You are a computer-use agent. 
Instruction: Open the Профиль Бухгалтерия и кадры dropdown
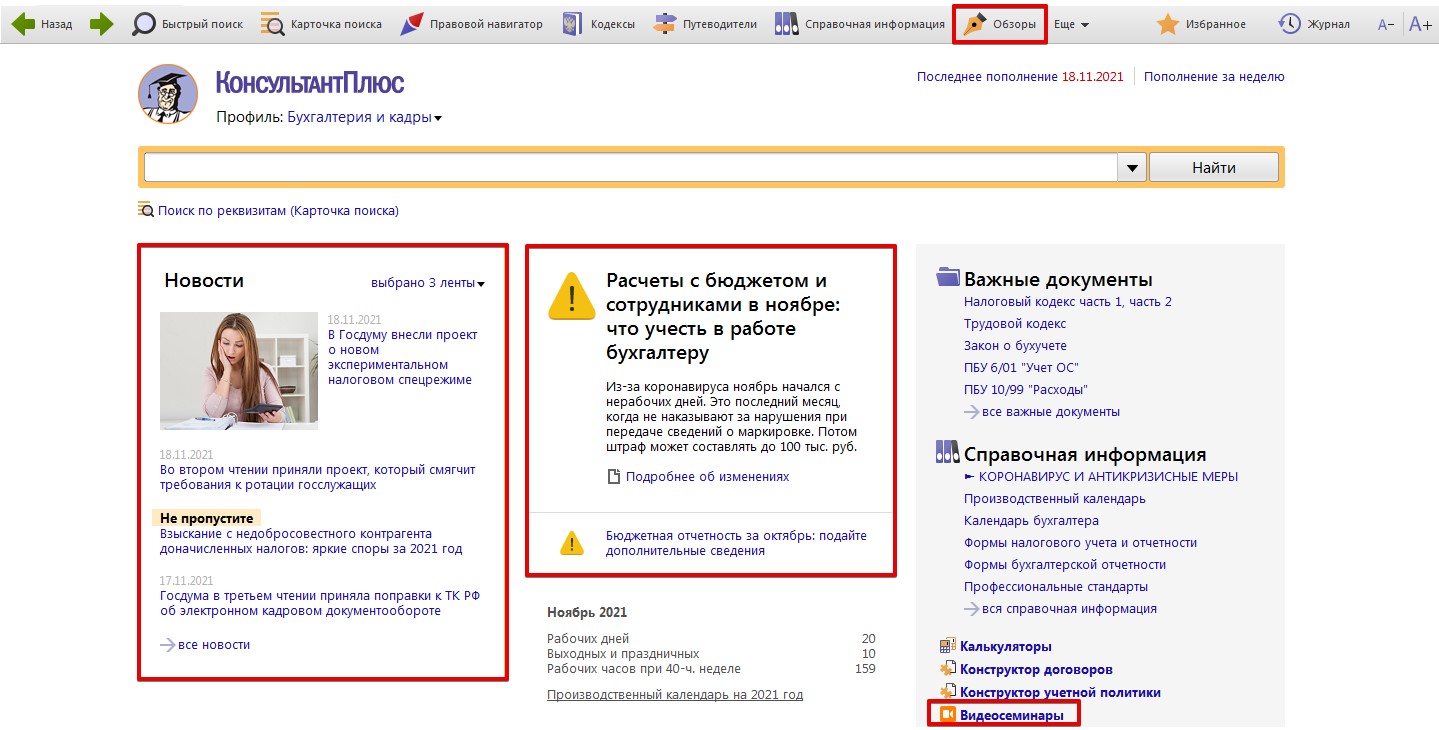click(364, 118)
